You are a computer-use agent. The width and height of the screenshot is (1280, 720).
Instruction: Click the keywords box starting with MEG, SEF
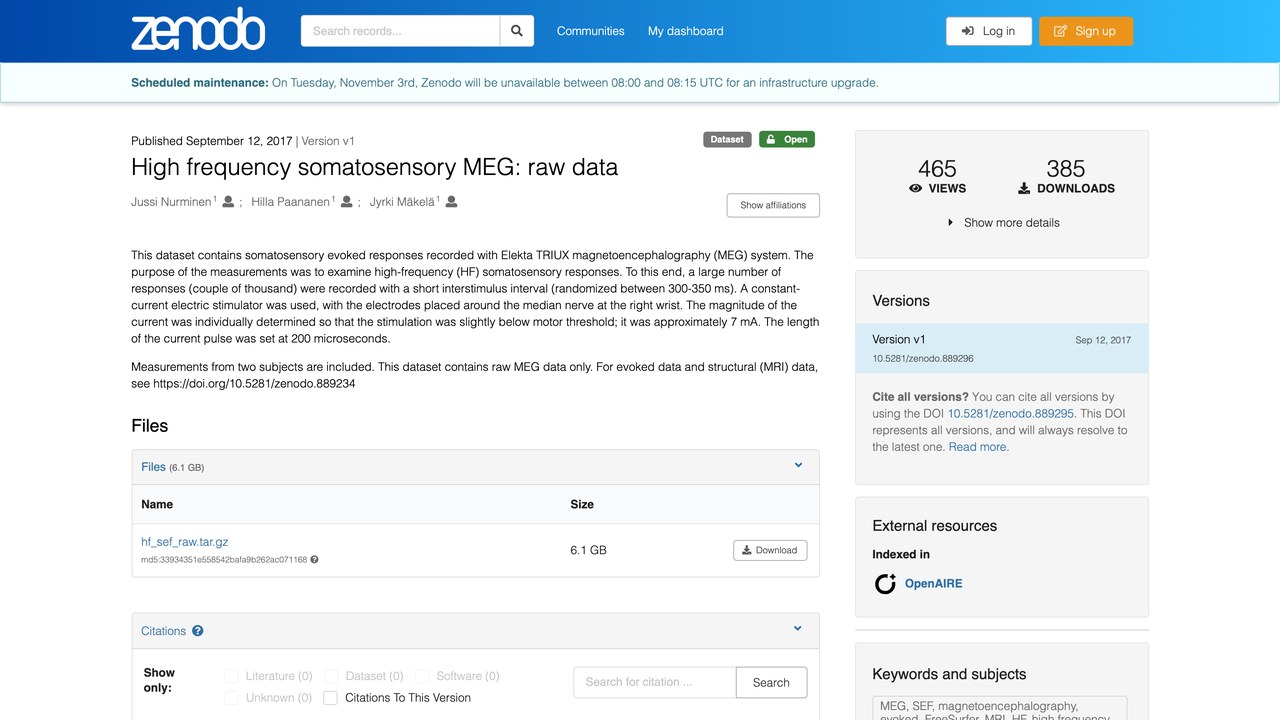point(1000,708)
